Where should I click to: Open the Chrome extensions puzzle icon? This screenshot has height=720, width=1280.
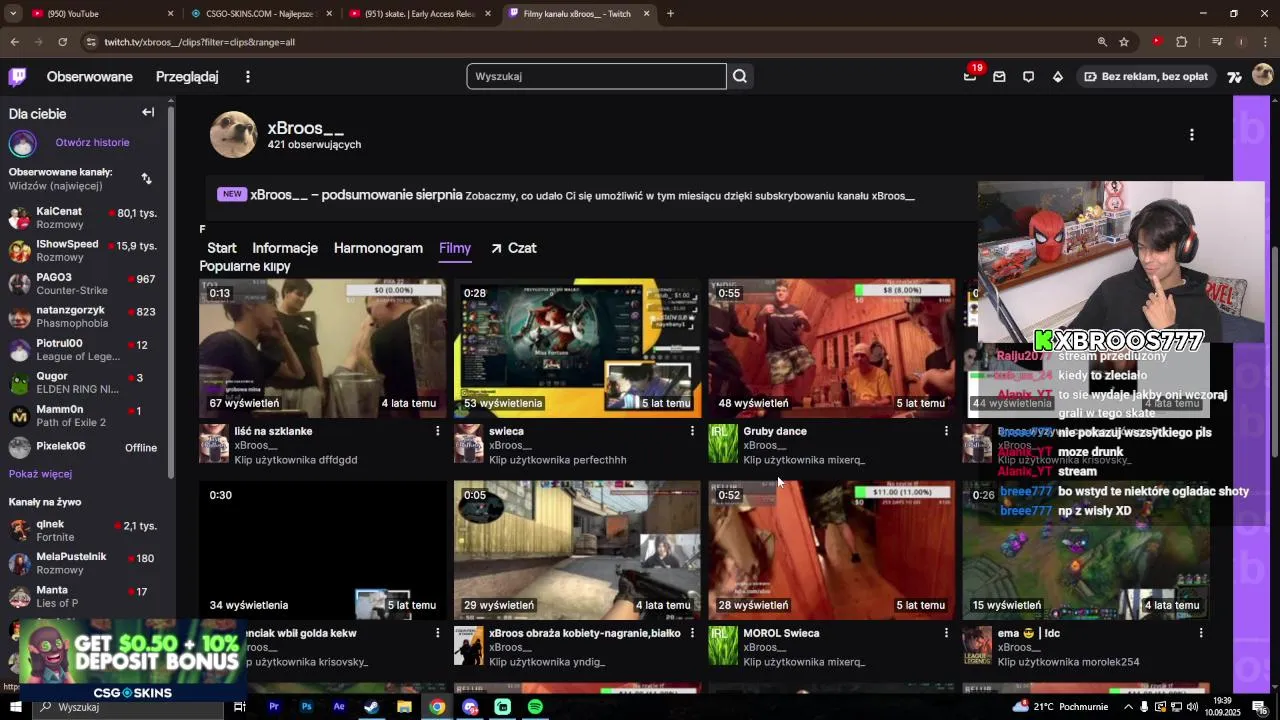point(1182,42)
